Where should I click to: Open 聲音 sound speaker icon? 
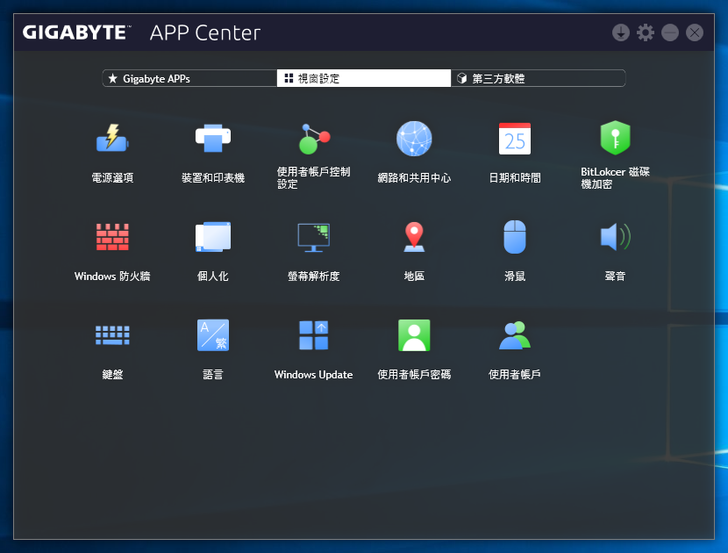coord(615,237)
